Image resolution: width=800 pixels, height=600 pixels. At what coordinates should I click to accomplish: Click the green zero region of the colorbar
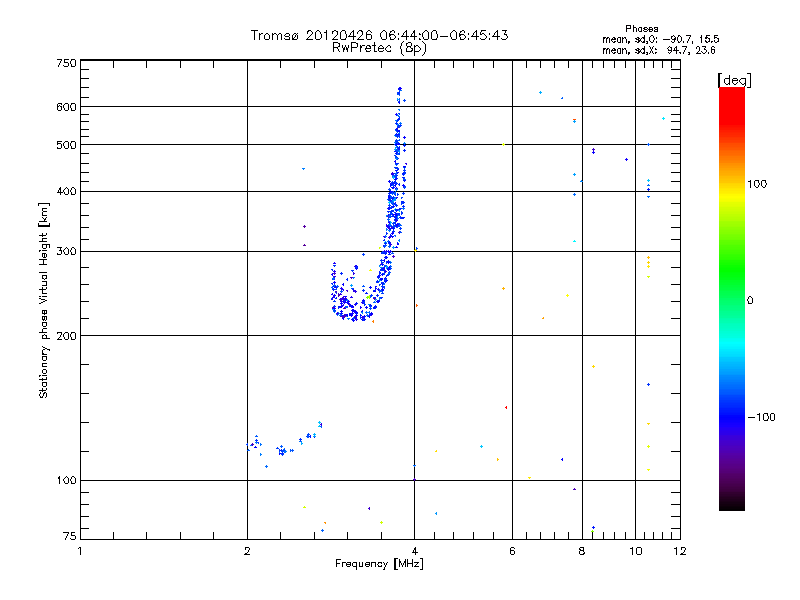click(732, 299)
